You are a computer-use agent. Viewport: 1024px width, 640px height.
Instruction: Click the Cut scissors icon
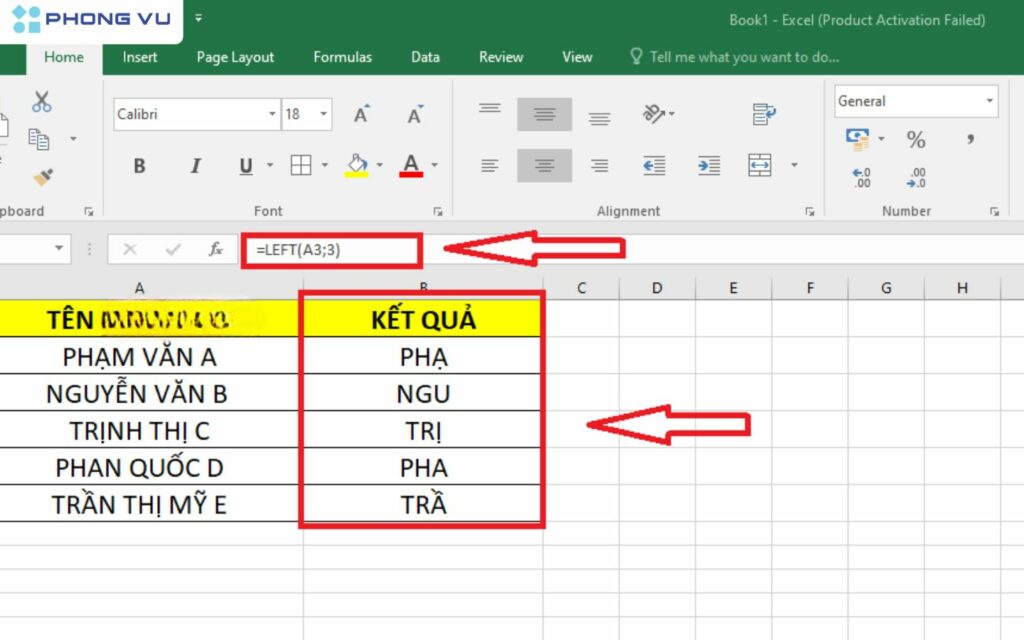pos(41,102)
